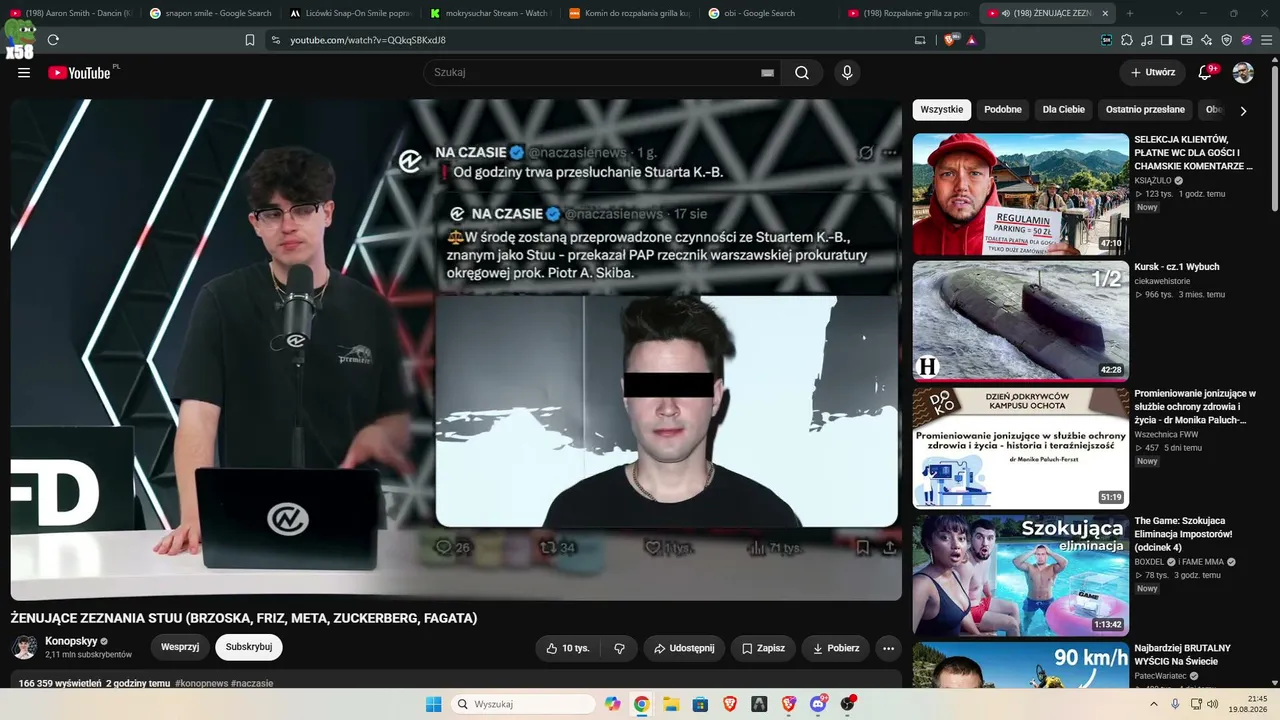Screen dimensions: 1280x720
Task: Show hidden system tray icons chevron
Action: (x=1153, y=704)
